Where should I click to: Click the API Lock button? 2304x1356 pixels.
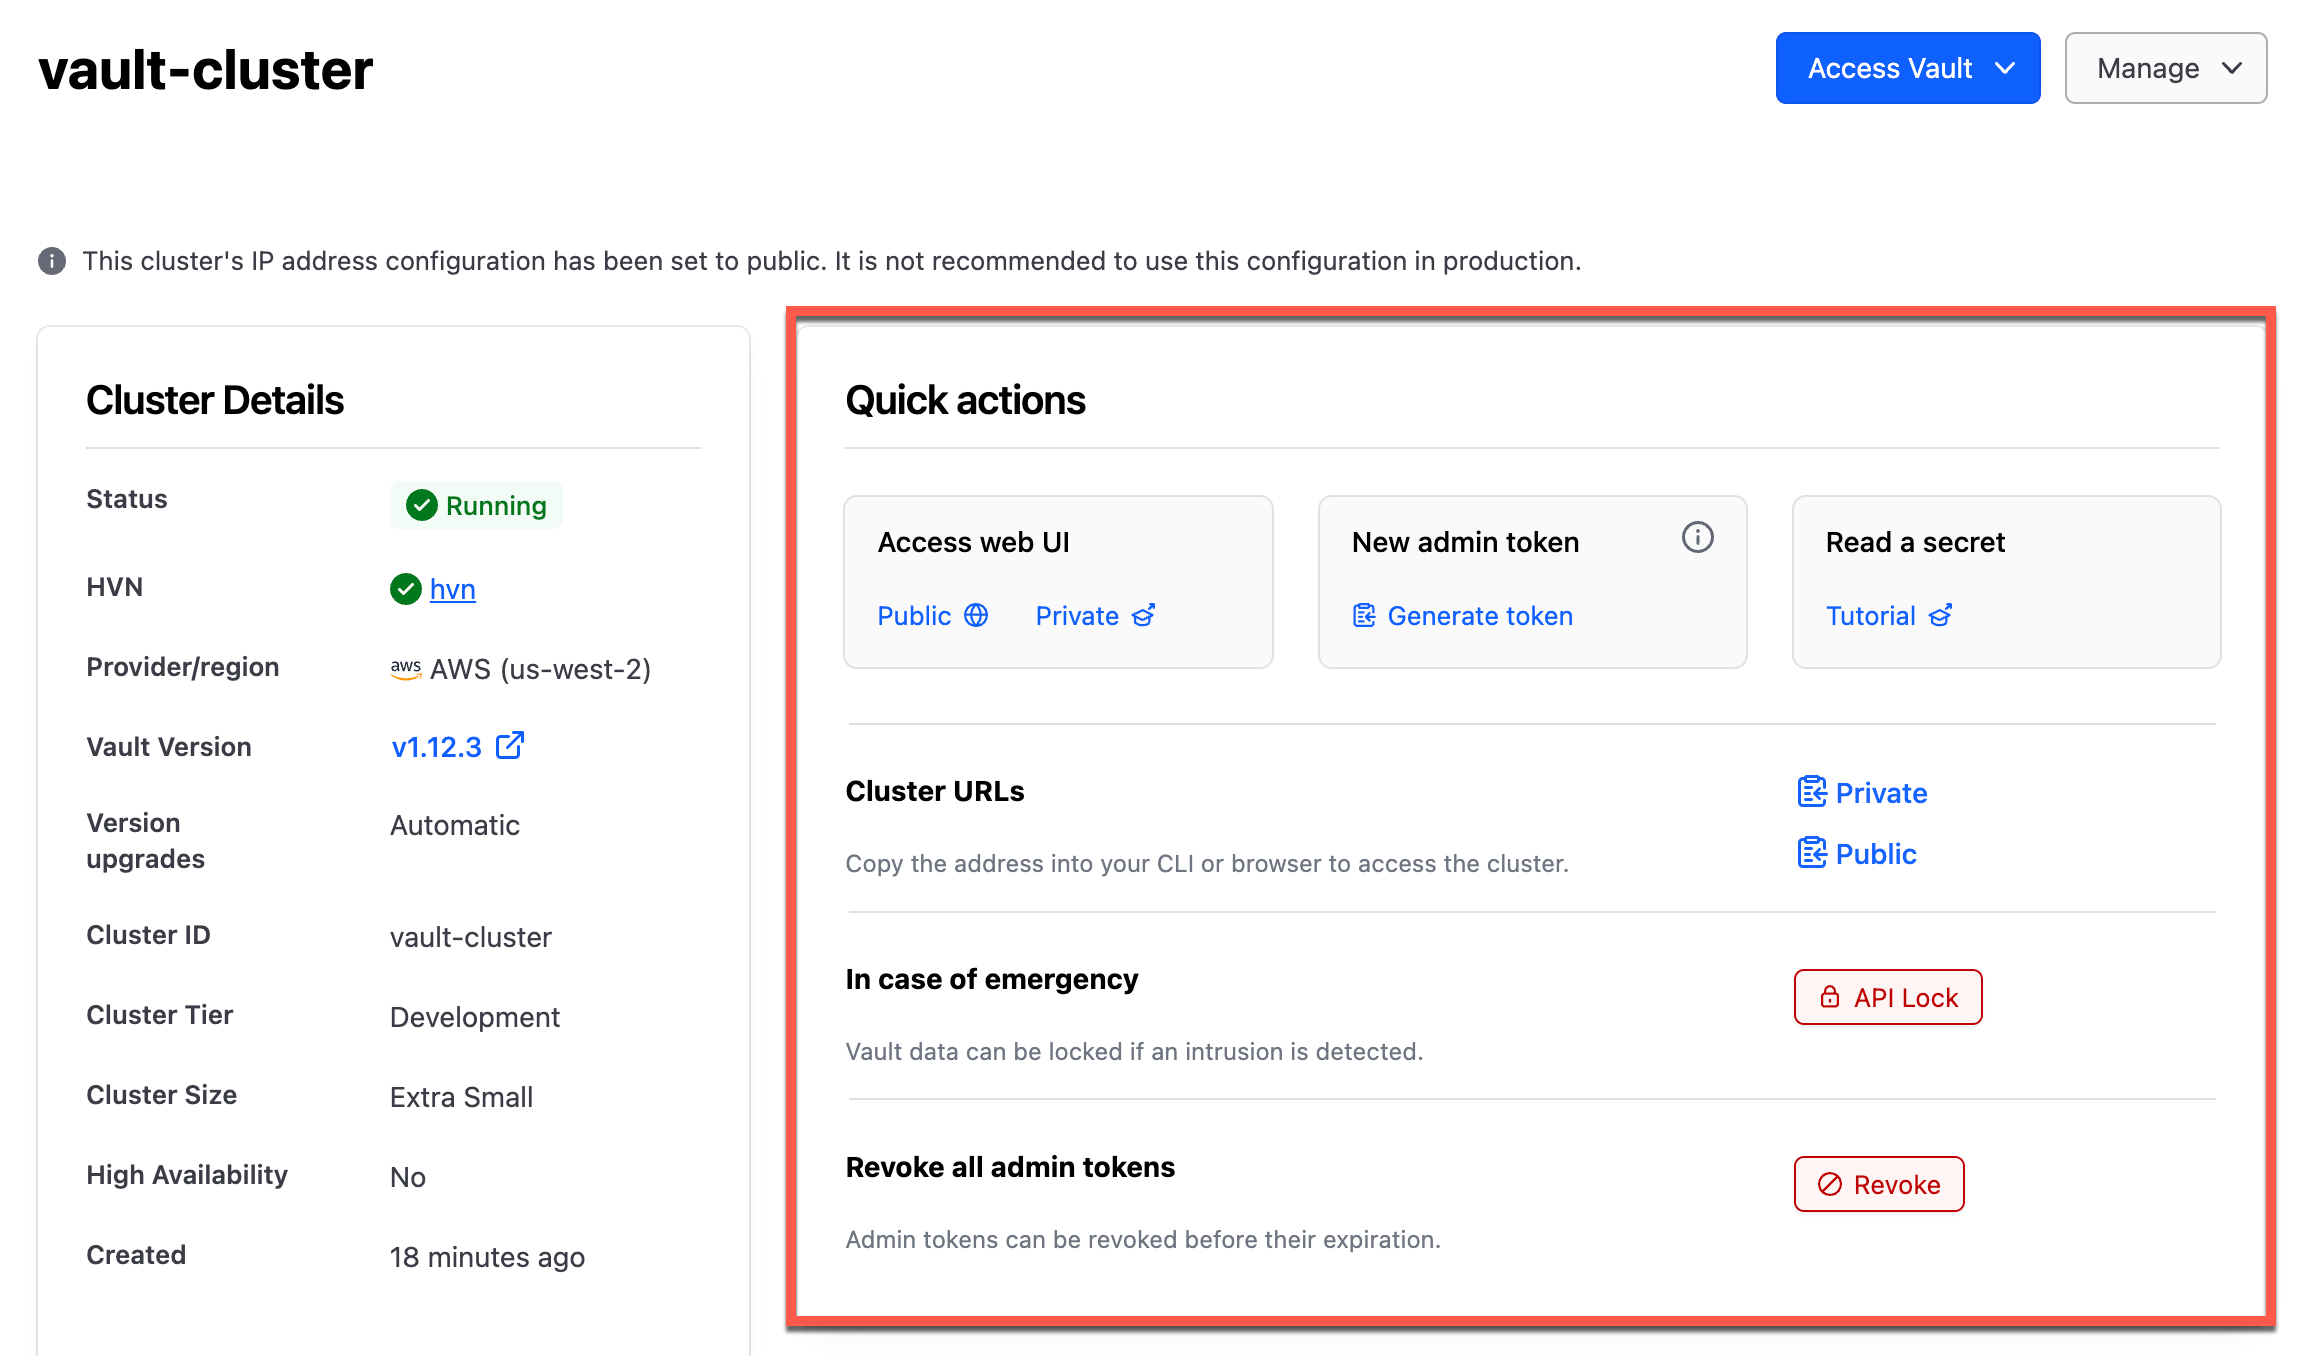coord(1888,997)
